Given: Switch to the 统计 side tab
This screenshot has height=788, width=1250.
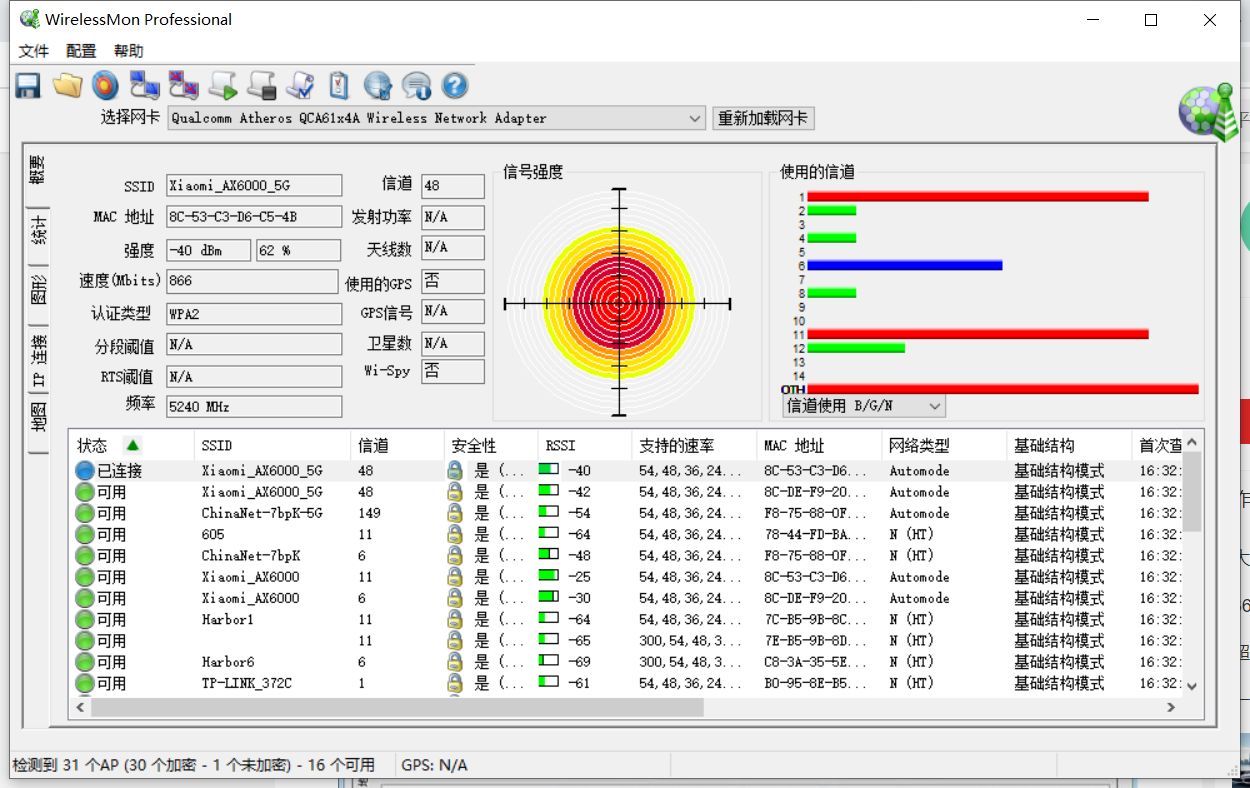Looking at the screenshot, I should pyautogui.click(x=38, y=229).
